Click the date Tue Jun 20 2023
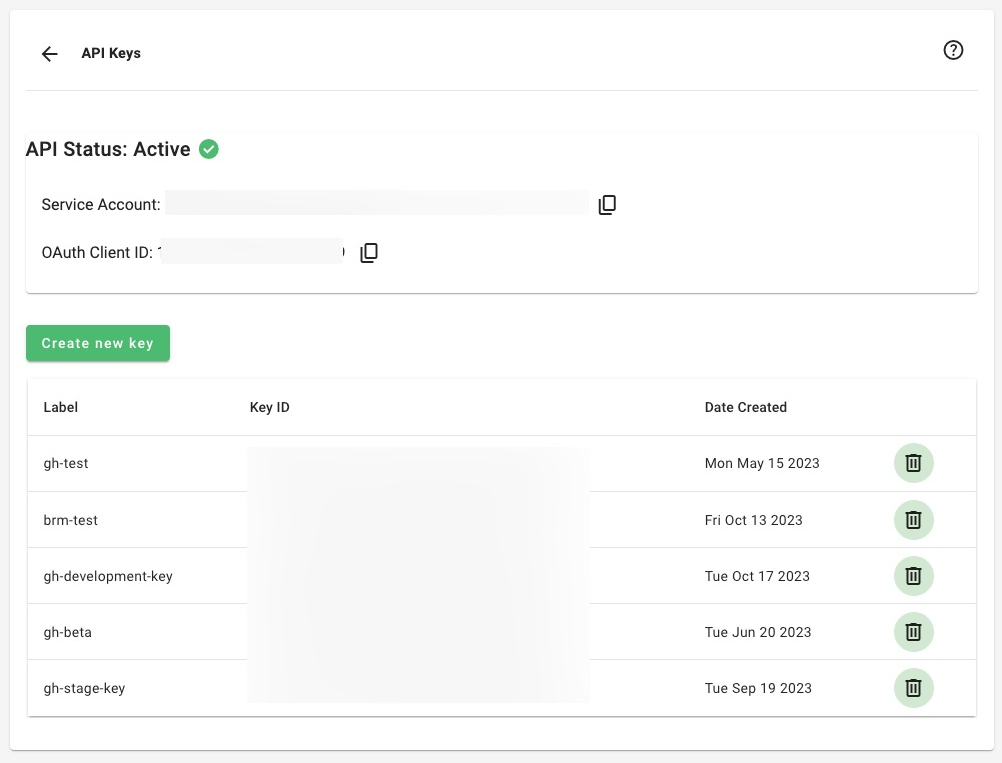The width and height of the screenshot is (1002, 763). [x=758, y=633]
